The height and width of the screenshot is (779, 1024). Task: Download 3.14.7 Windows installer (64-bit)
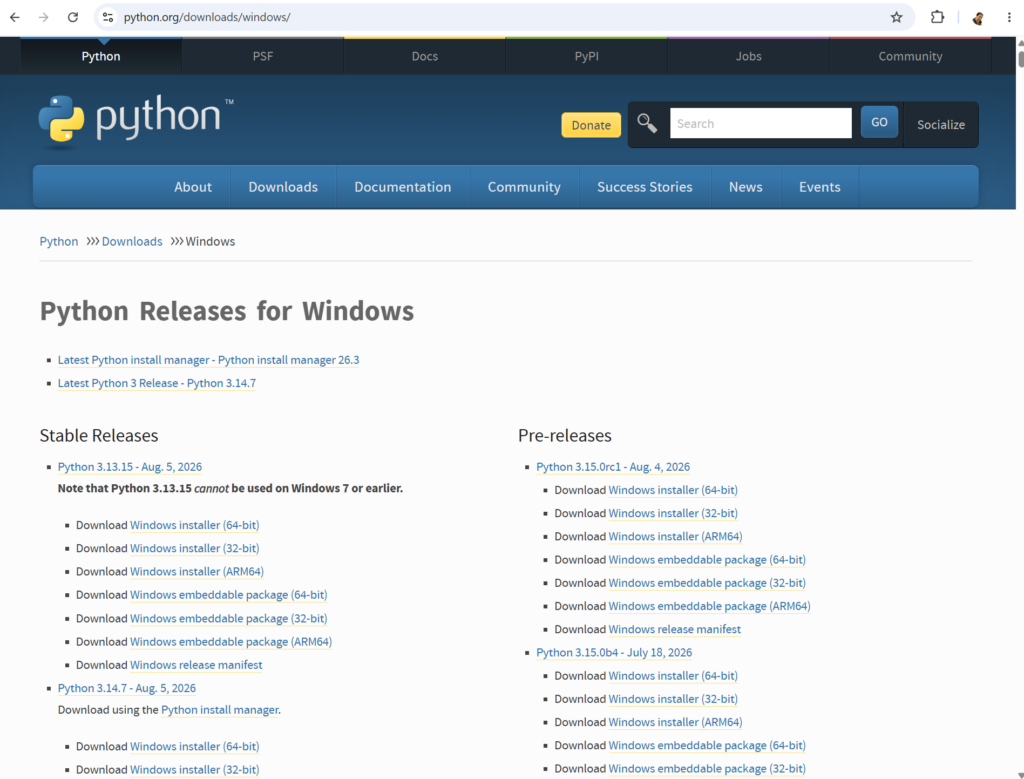click(x=195, y=746)
